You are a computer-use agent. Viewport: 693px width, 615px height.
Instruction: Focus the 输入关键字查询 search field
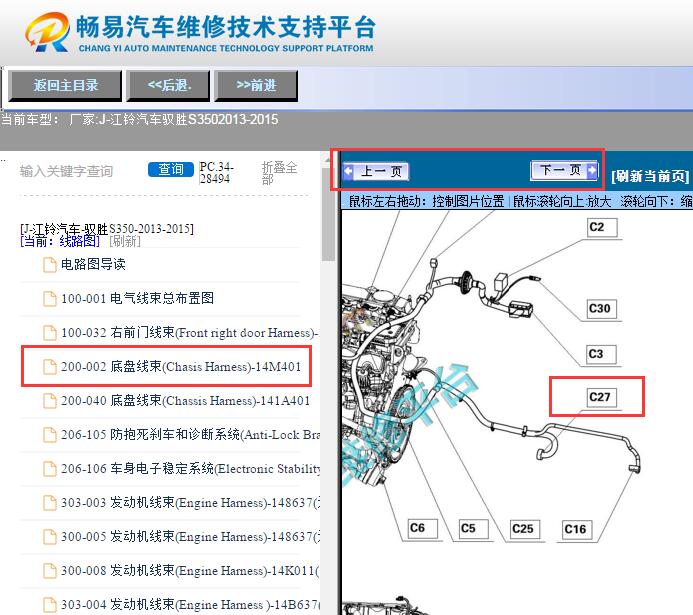[x=66, y=171]
